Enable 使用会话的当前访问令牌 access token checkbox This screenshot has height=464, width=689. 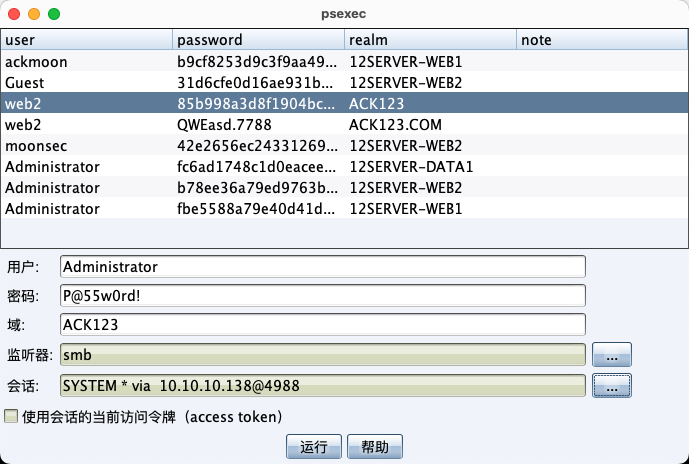(x=11, y=416)
